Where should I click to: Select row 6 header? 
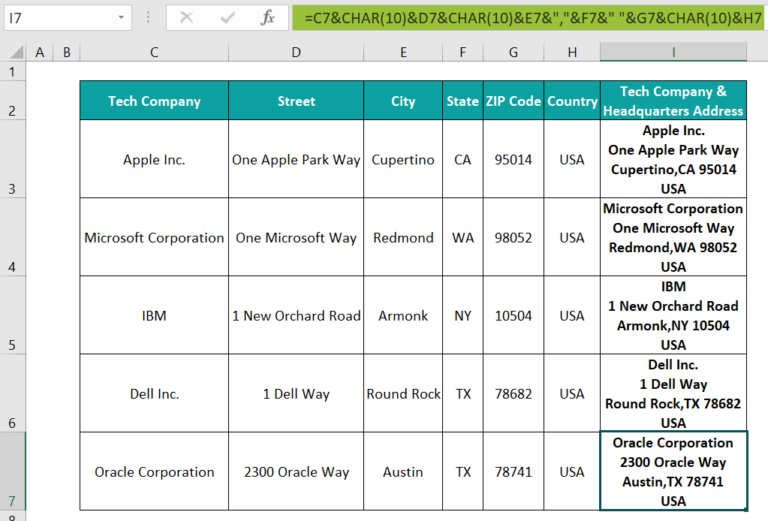(x=12, y=393)
